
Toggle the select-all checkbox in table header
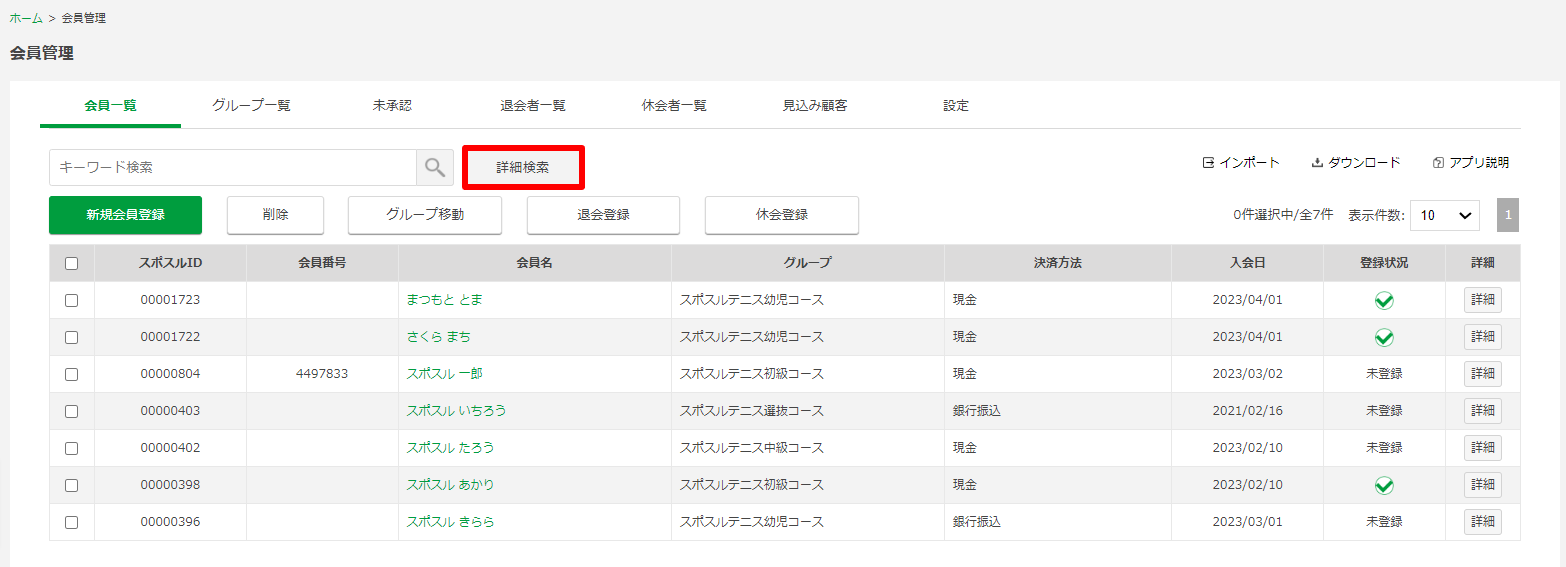click(71, 263)
